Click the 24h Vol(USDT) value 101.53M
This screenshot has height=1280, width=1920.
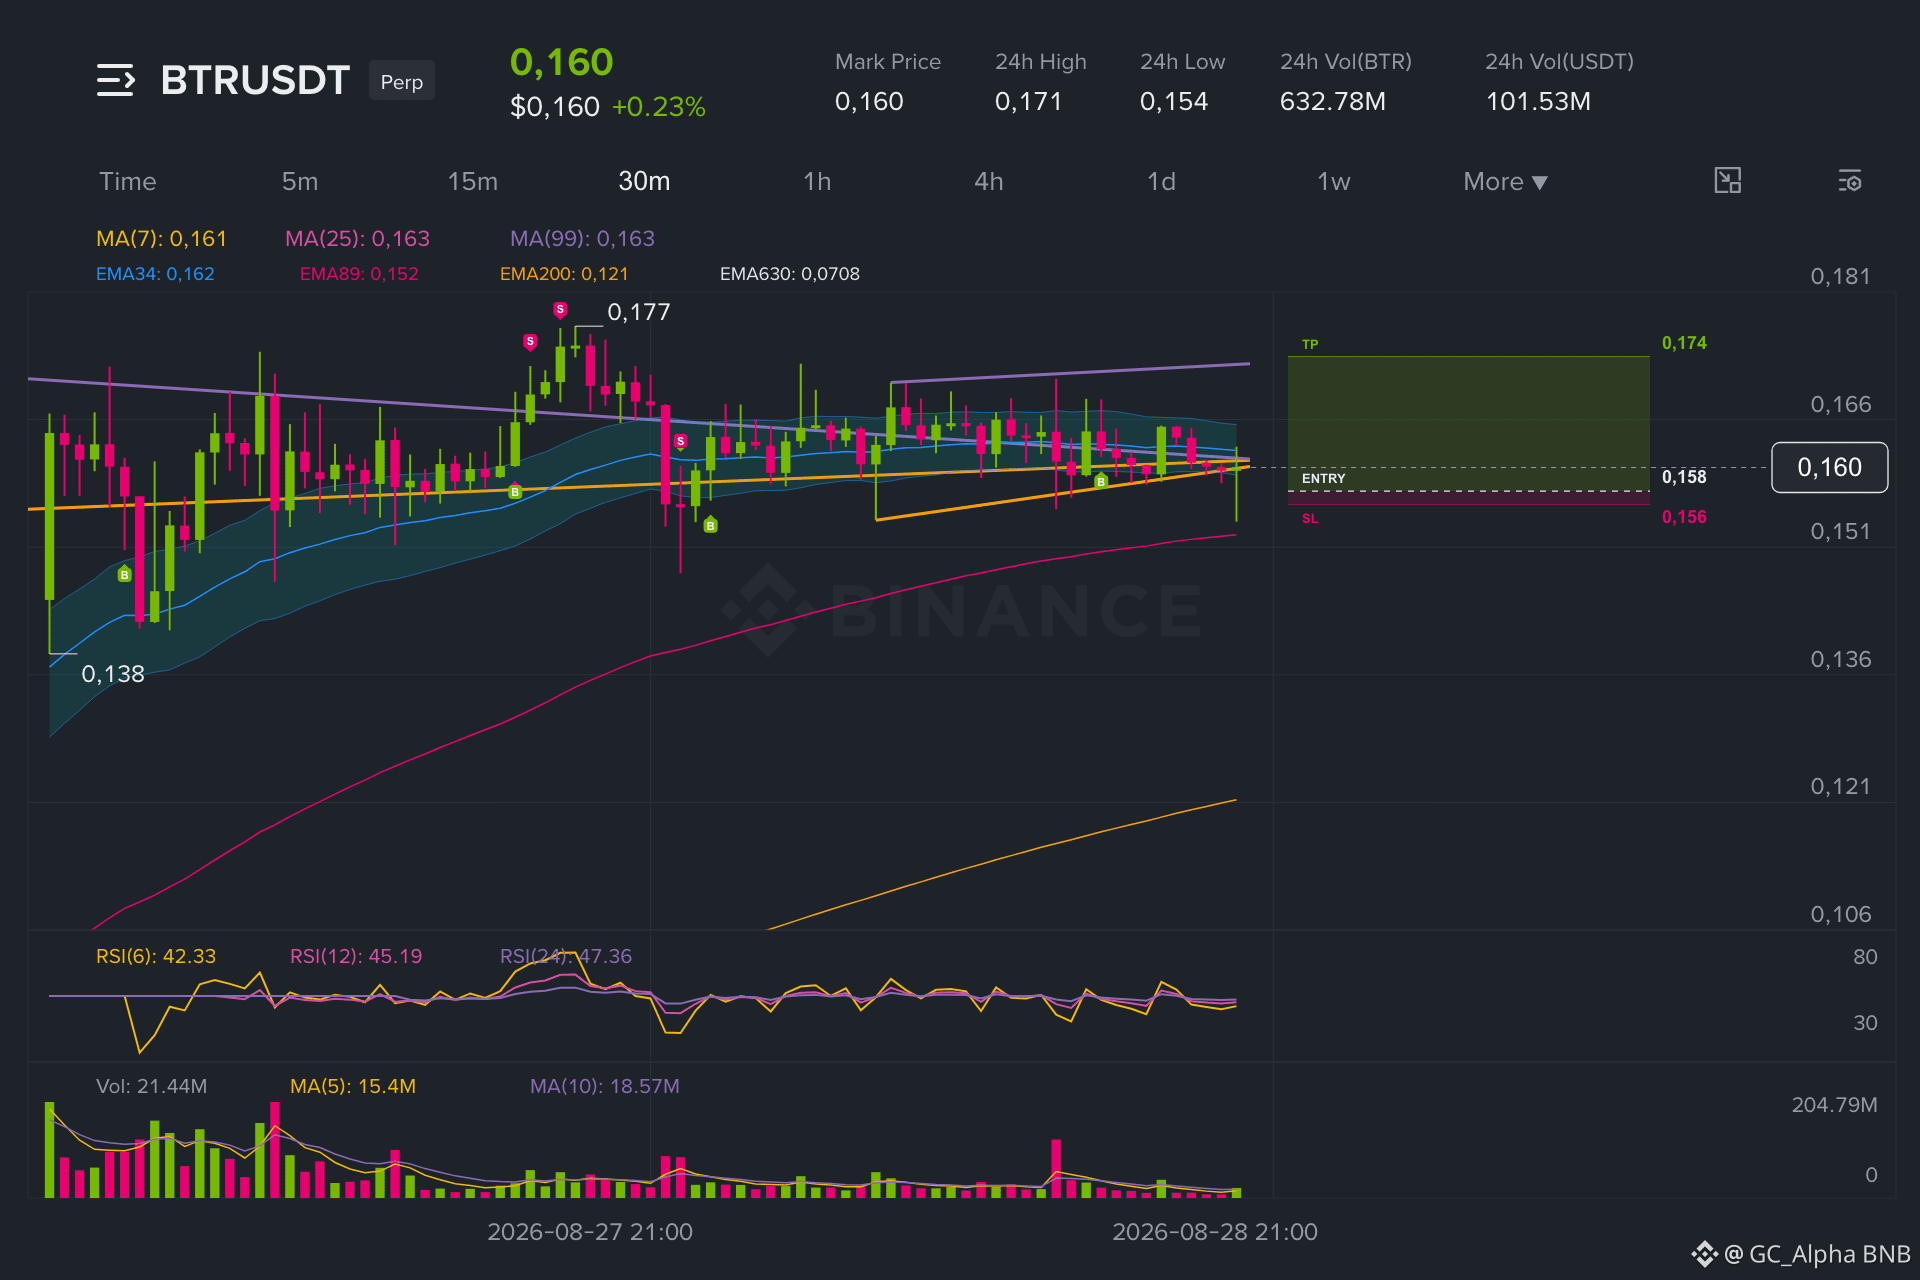point(1538,101)
